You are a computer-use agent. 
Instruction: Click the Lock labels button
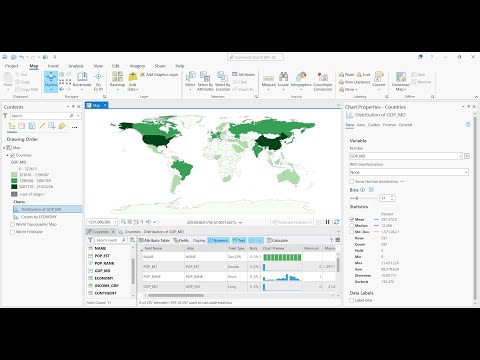pyautogui.click(x=364, y=75)
